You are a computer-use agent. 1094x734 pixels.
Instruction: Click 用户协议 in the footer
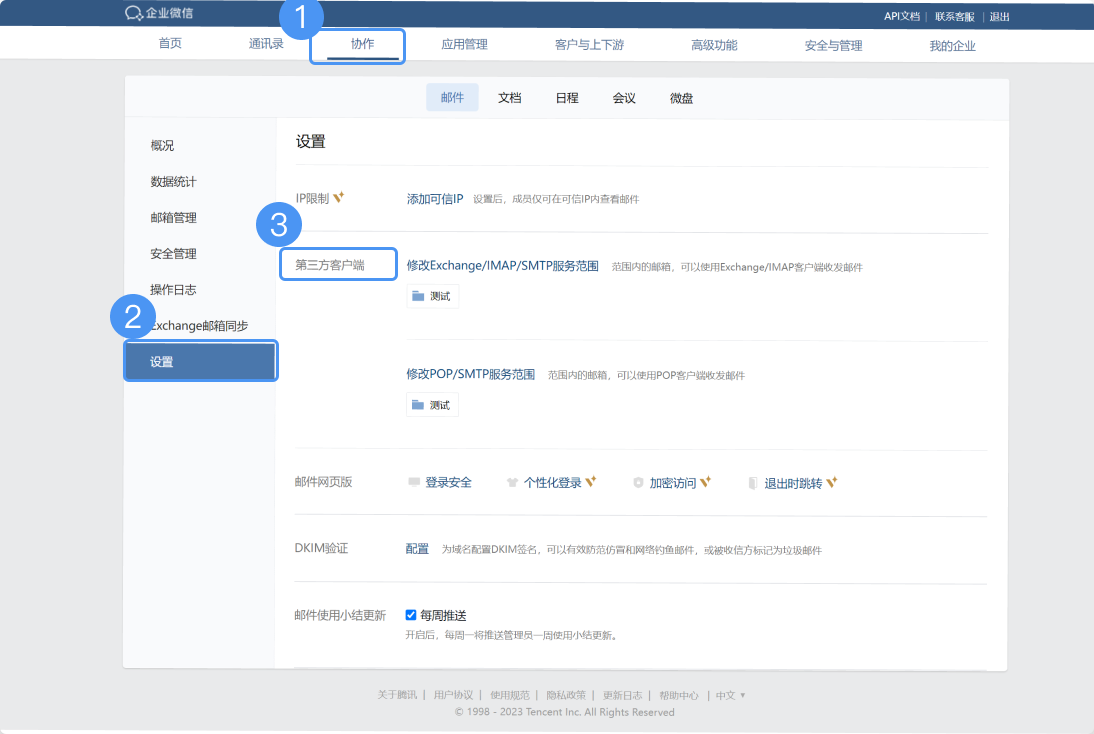(x=454, y=695)
